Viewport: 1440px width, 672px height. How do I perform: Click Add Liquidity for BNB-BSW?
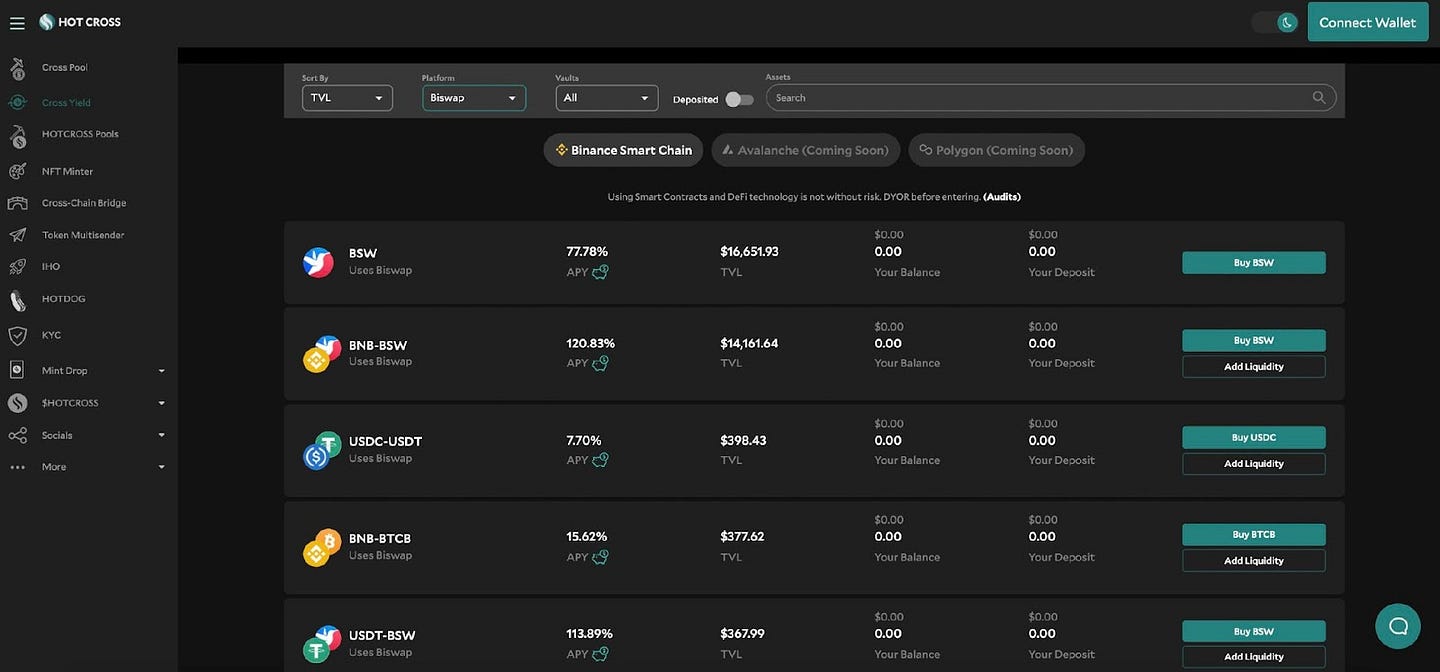click(x=1254, y=367)
